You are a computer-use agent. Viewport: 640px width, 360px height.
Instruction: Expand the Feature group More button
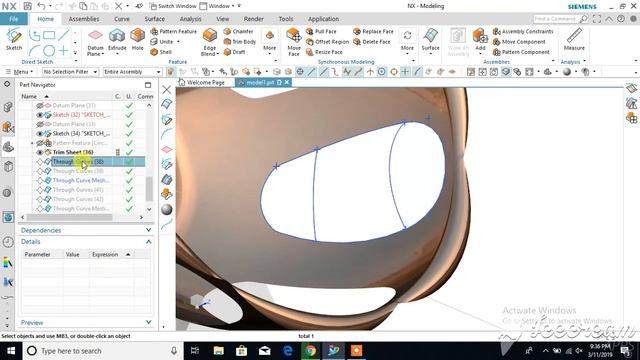[x=269, y=40]
